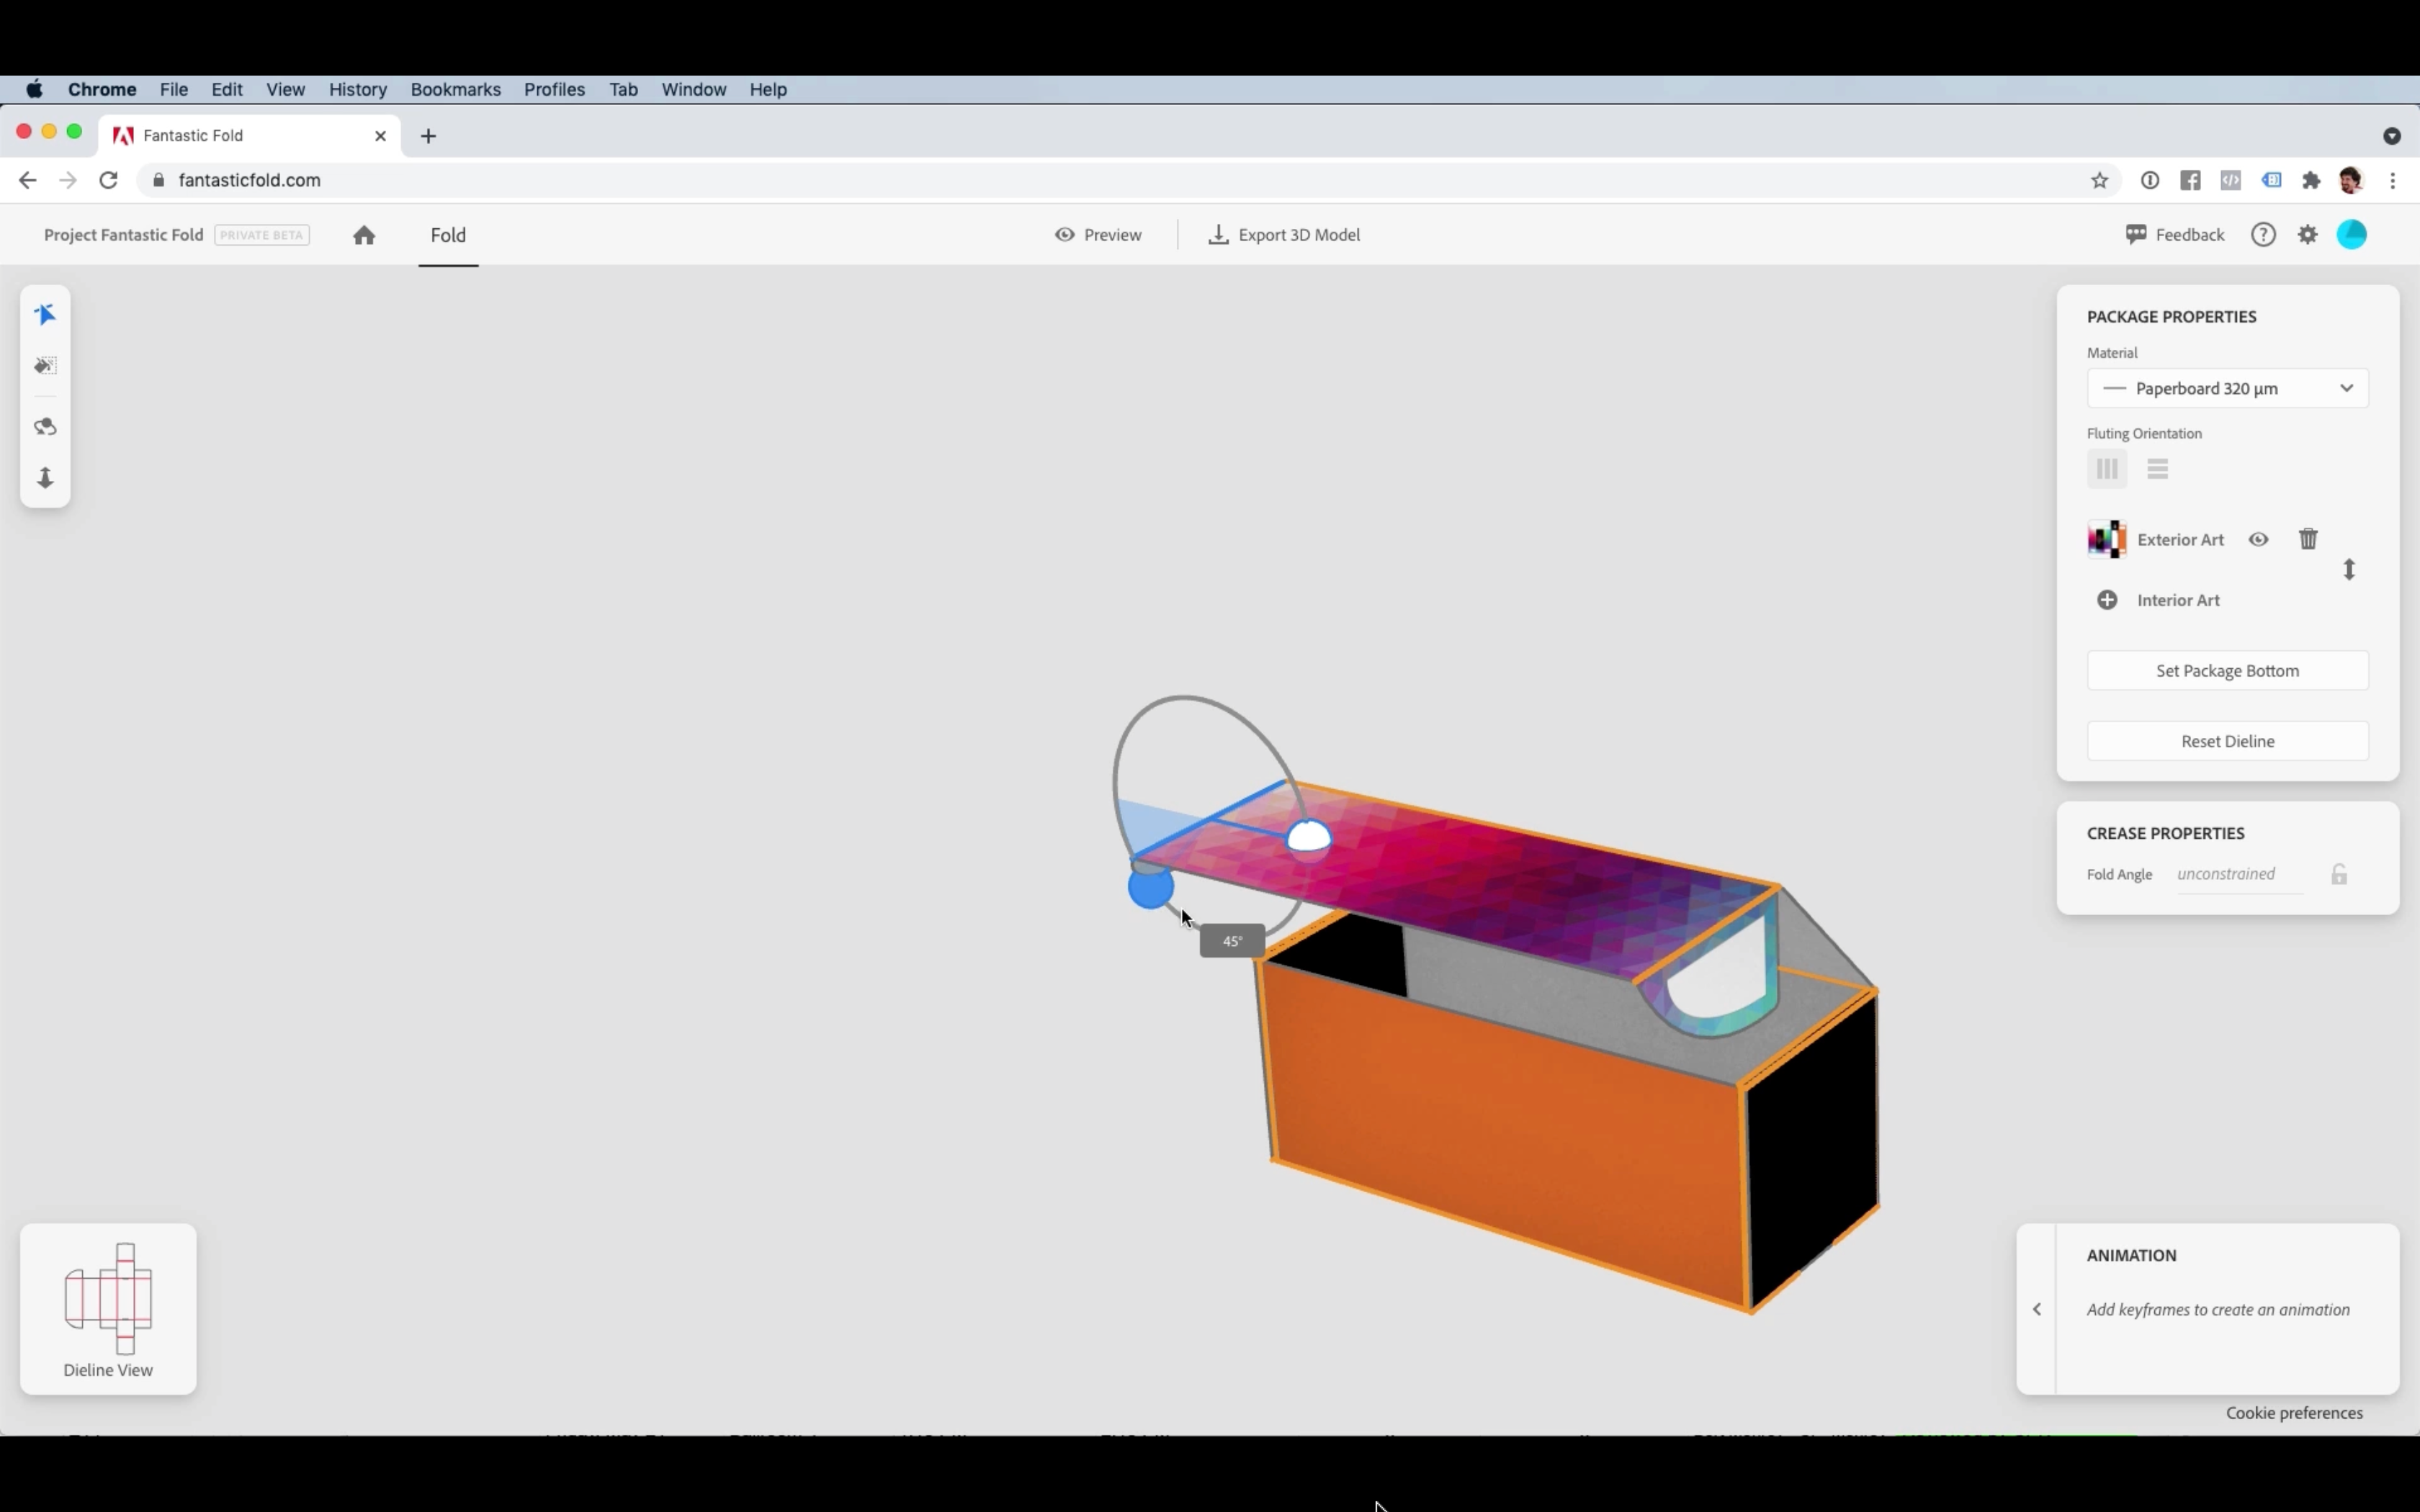Select the fold crease selection tool
Screen dimensions: 2420x1512
coord(45,315)
